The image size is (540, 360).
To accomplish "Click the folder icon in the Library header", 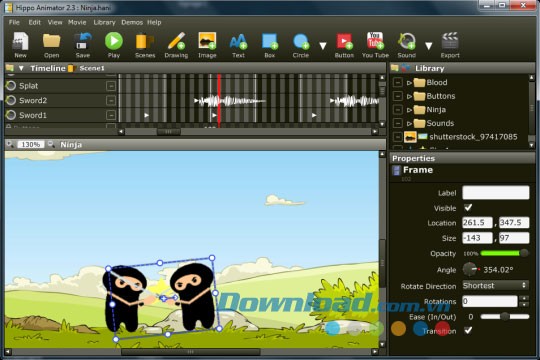I will (x=395, y=68).
